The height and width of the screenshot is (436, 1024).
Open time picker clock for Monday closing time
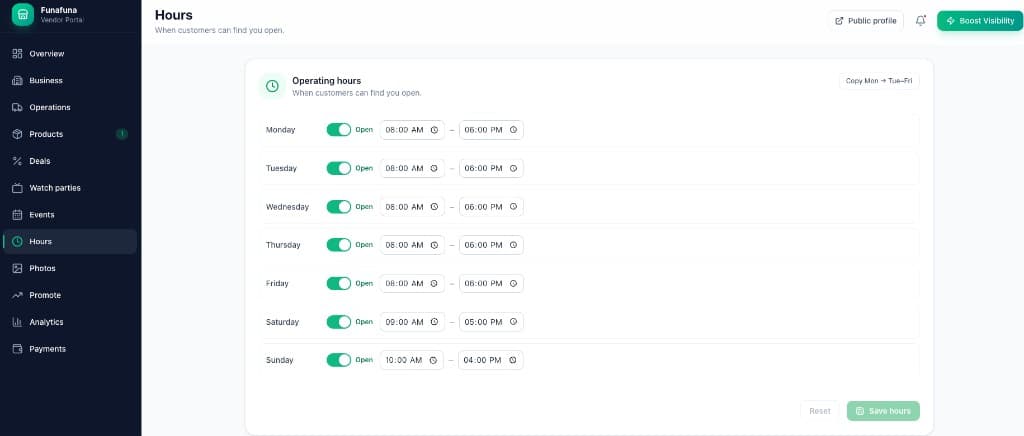click(513, 130)
